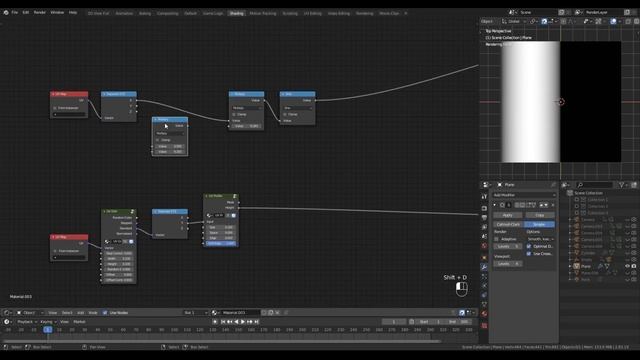
Task: Open the Material properties tab
Action: [484, 313]
